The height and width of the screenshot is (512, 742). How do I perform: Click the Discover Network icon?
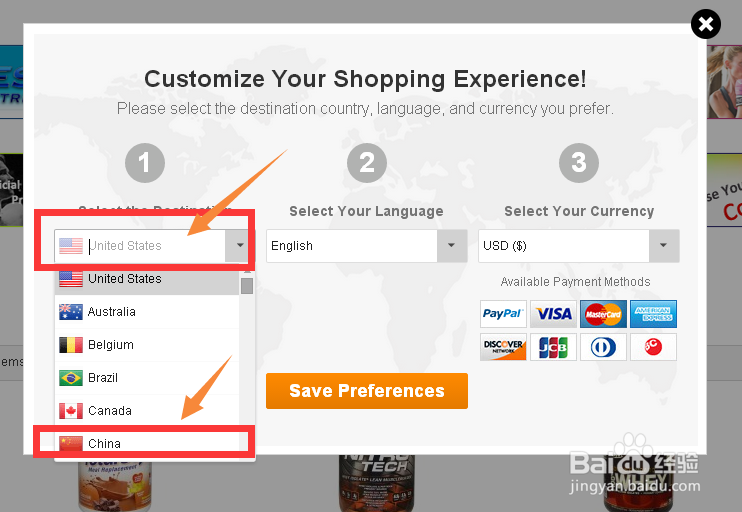click(503, 347)
